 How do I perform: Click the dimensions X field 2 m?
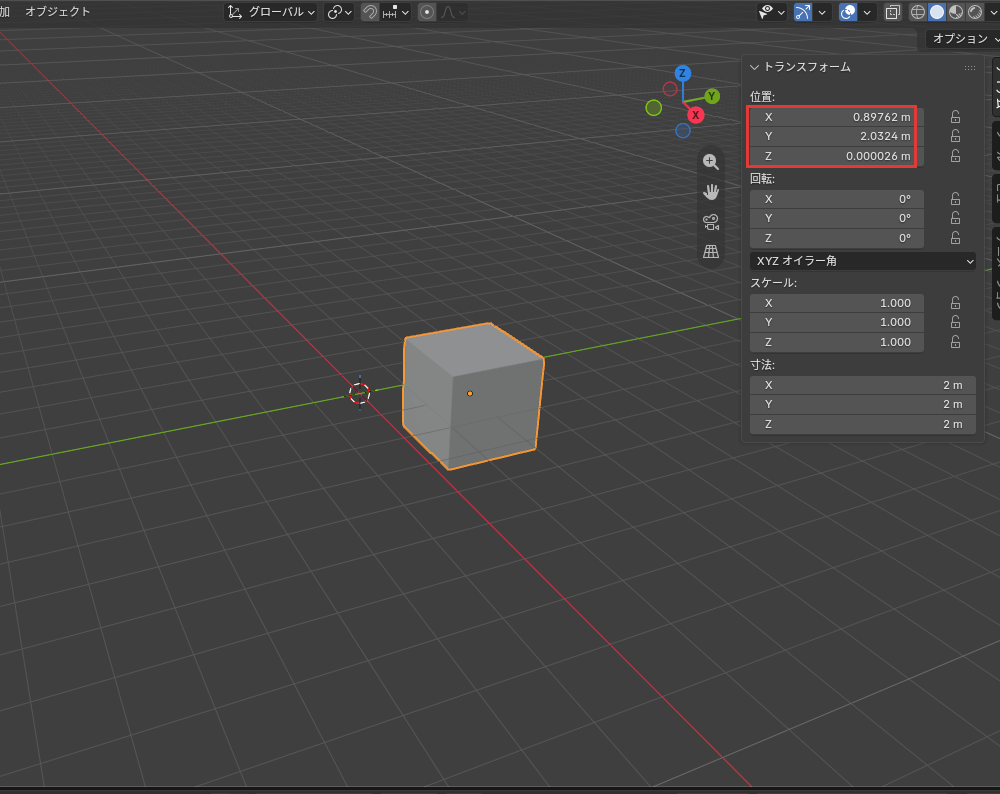[x=862, y=385]
